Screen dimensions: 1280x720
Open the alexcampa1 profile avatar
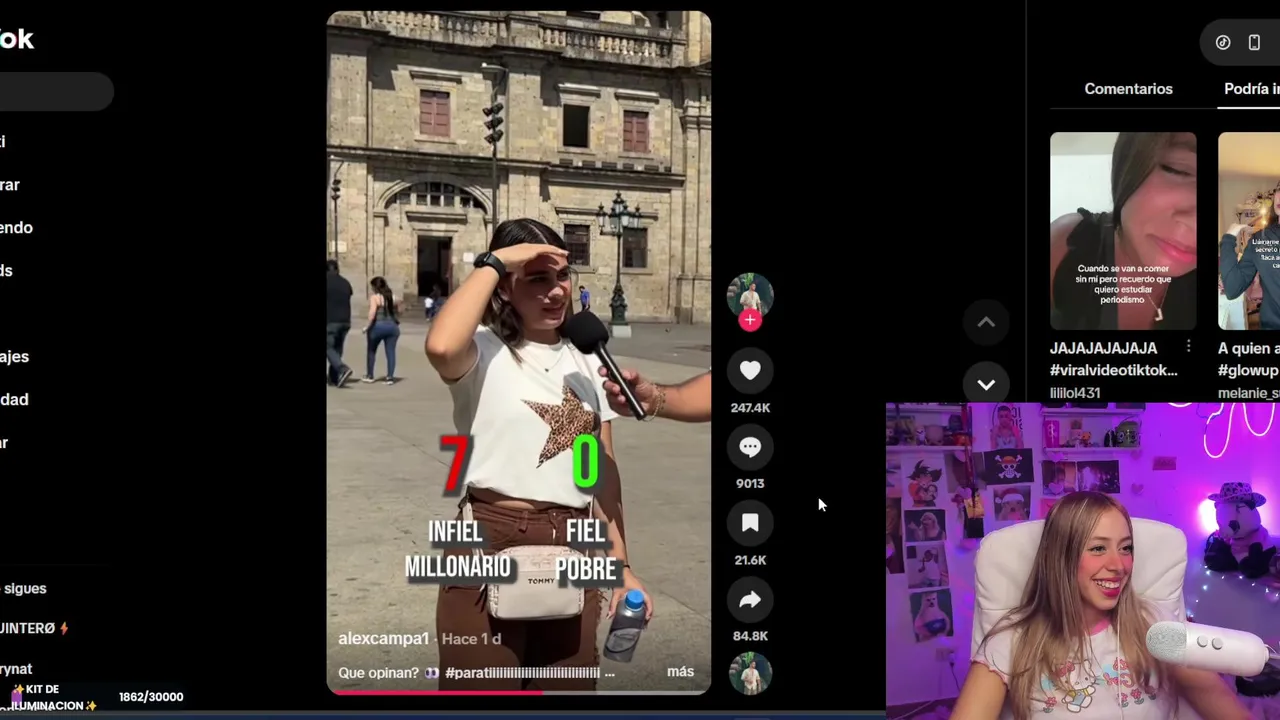pos(750,296)
